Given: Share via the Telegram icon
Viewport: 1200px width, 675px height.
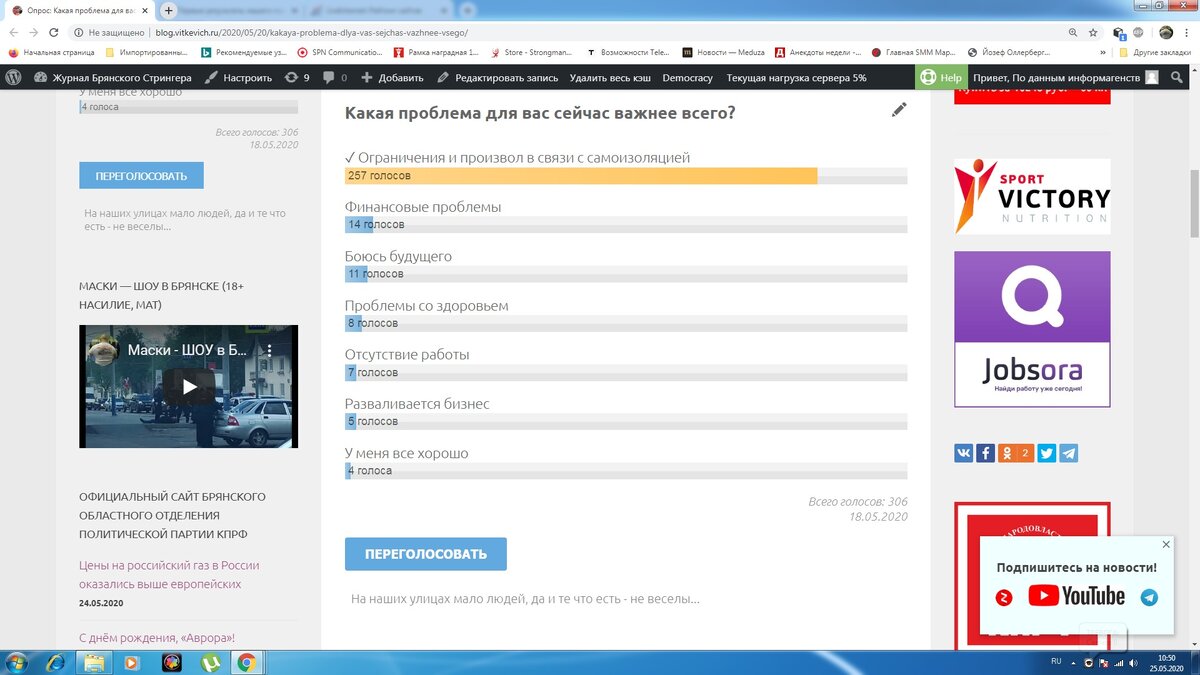Looking at the screenshot, I should click(x=1068, y=453).
